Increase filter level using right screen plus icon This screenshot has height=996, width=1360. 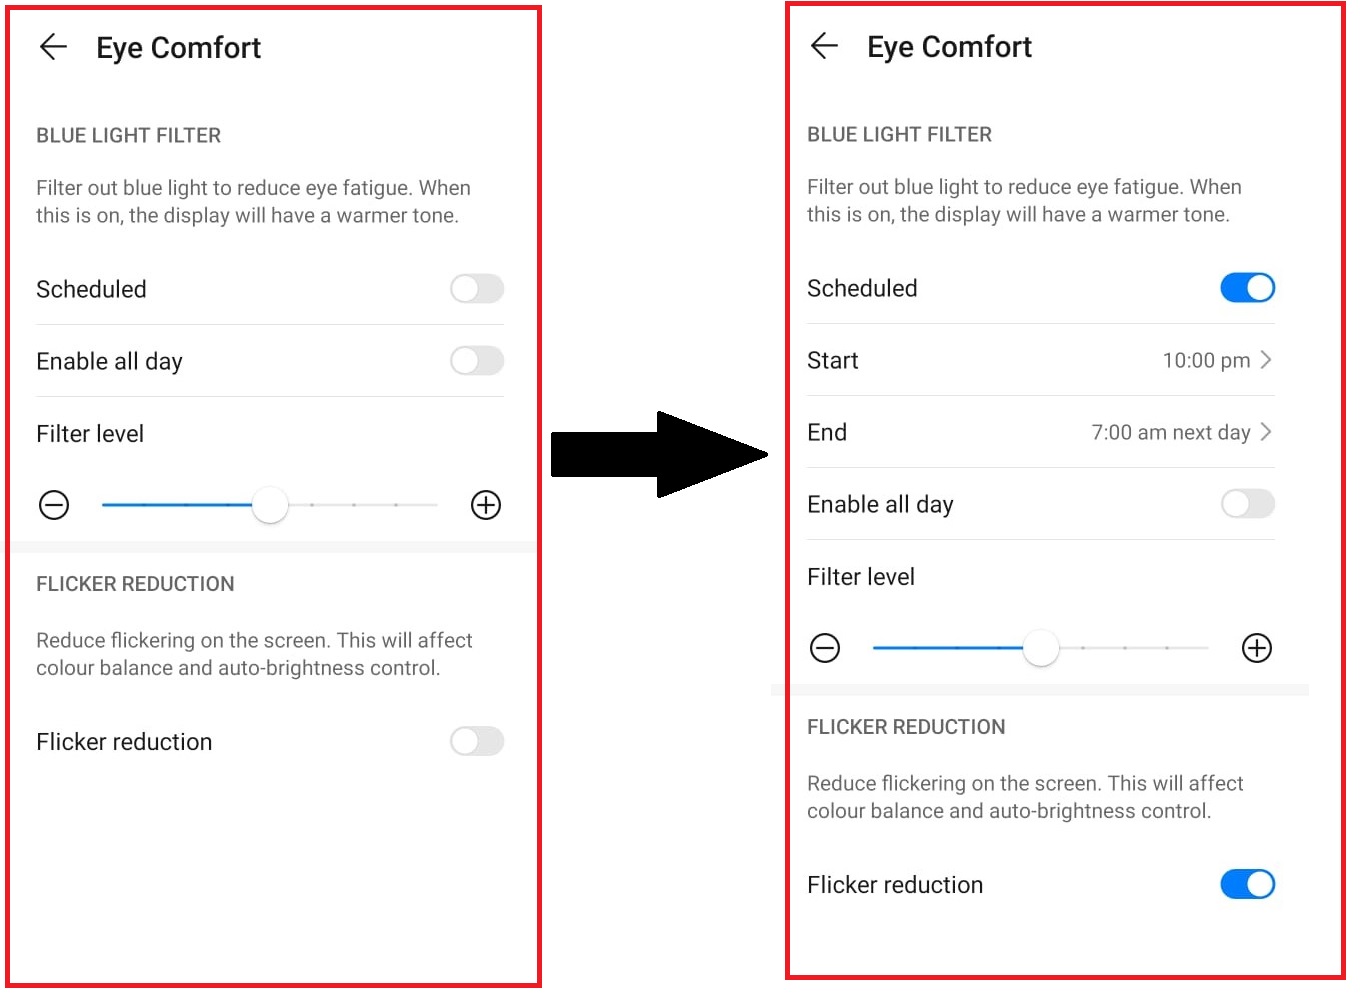pyautogui.click(x=1257, y=648)
